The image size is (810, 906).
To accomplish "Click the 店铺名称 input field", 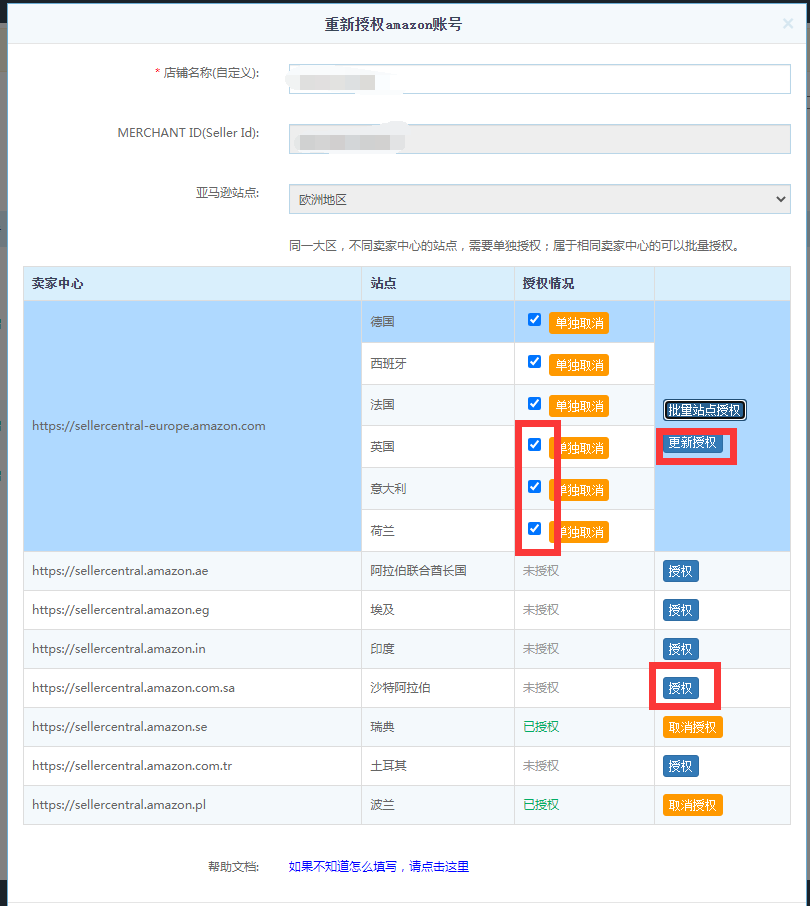I will tap(539, 79).
